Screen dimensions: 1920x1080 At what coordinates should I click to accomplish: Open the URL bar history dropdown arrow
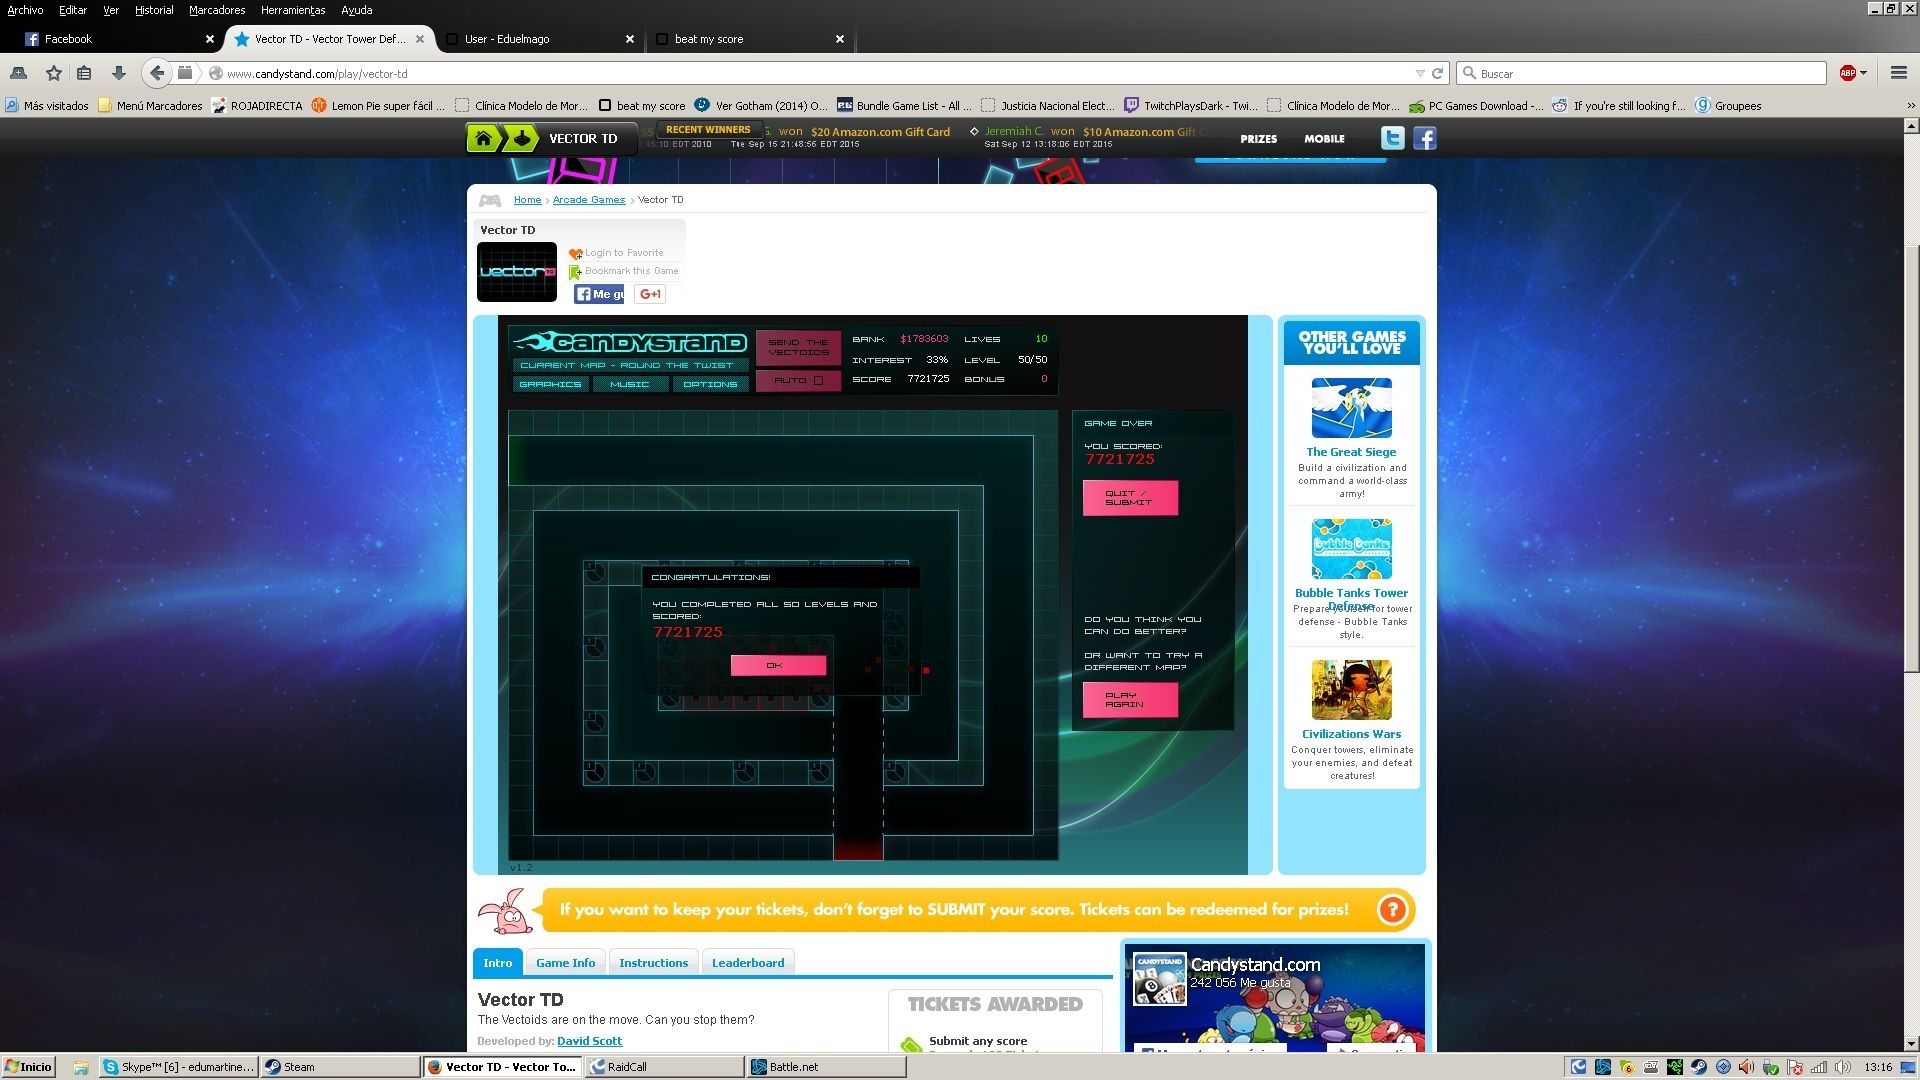click(x=1419, y=73)
